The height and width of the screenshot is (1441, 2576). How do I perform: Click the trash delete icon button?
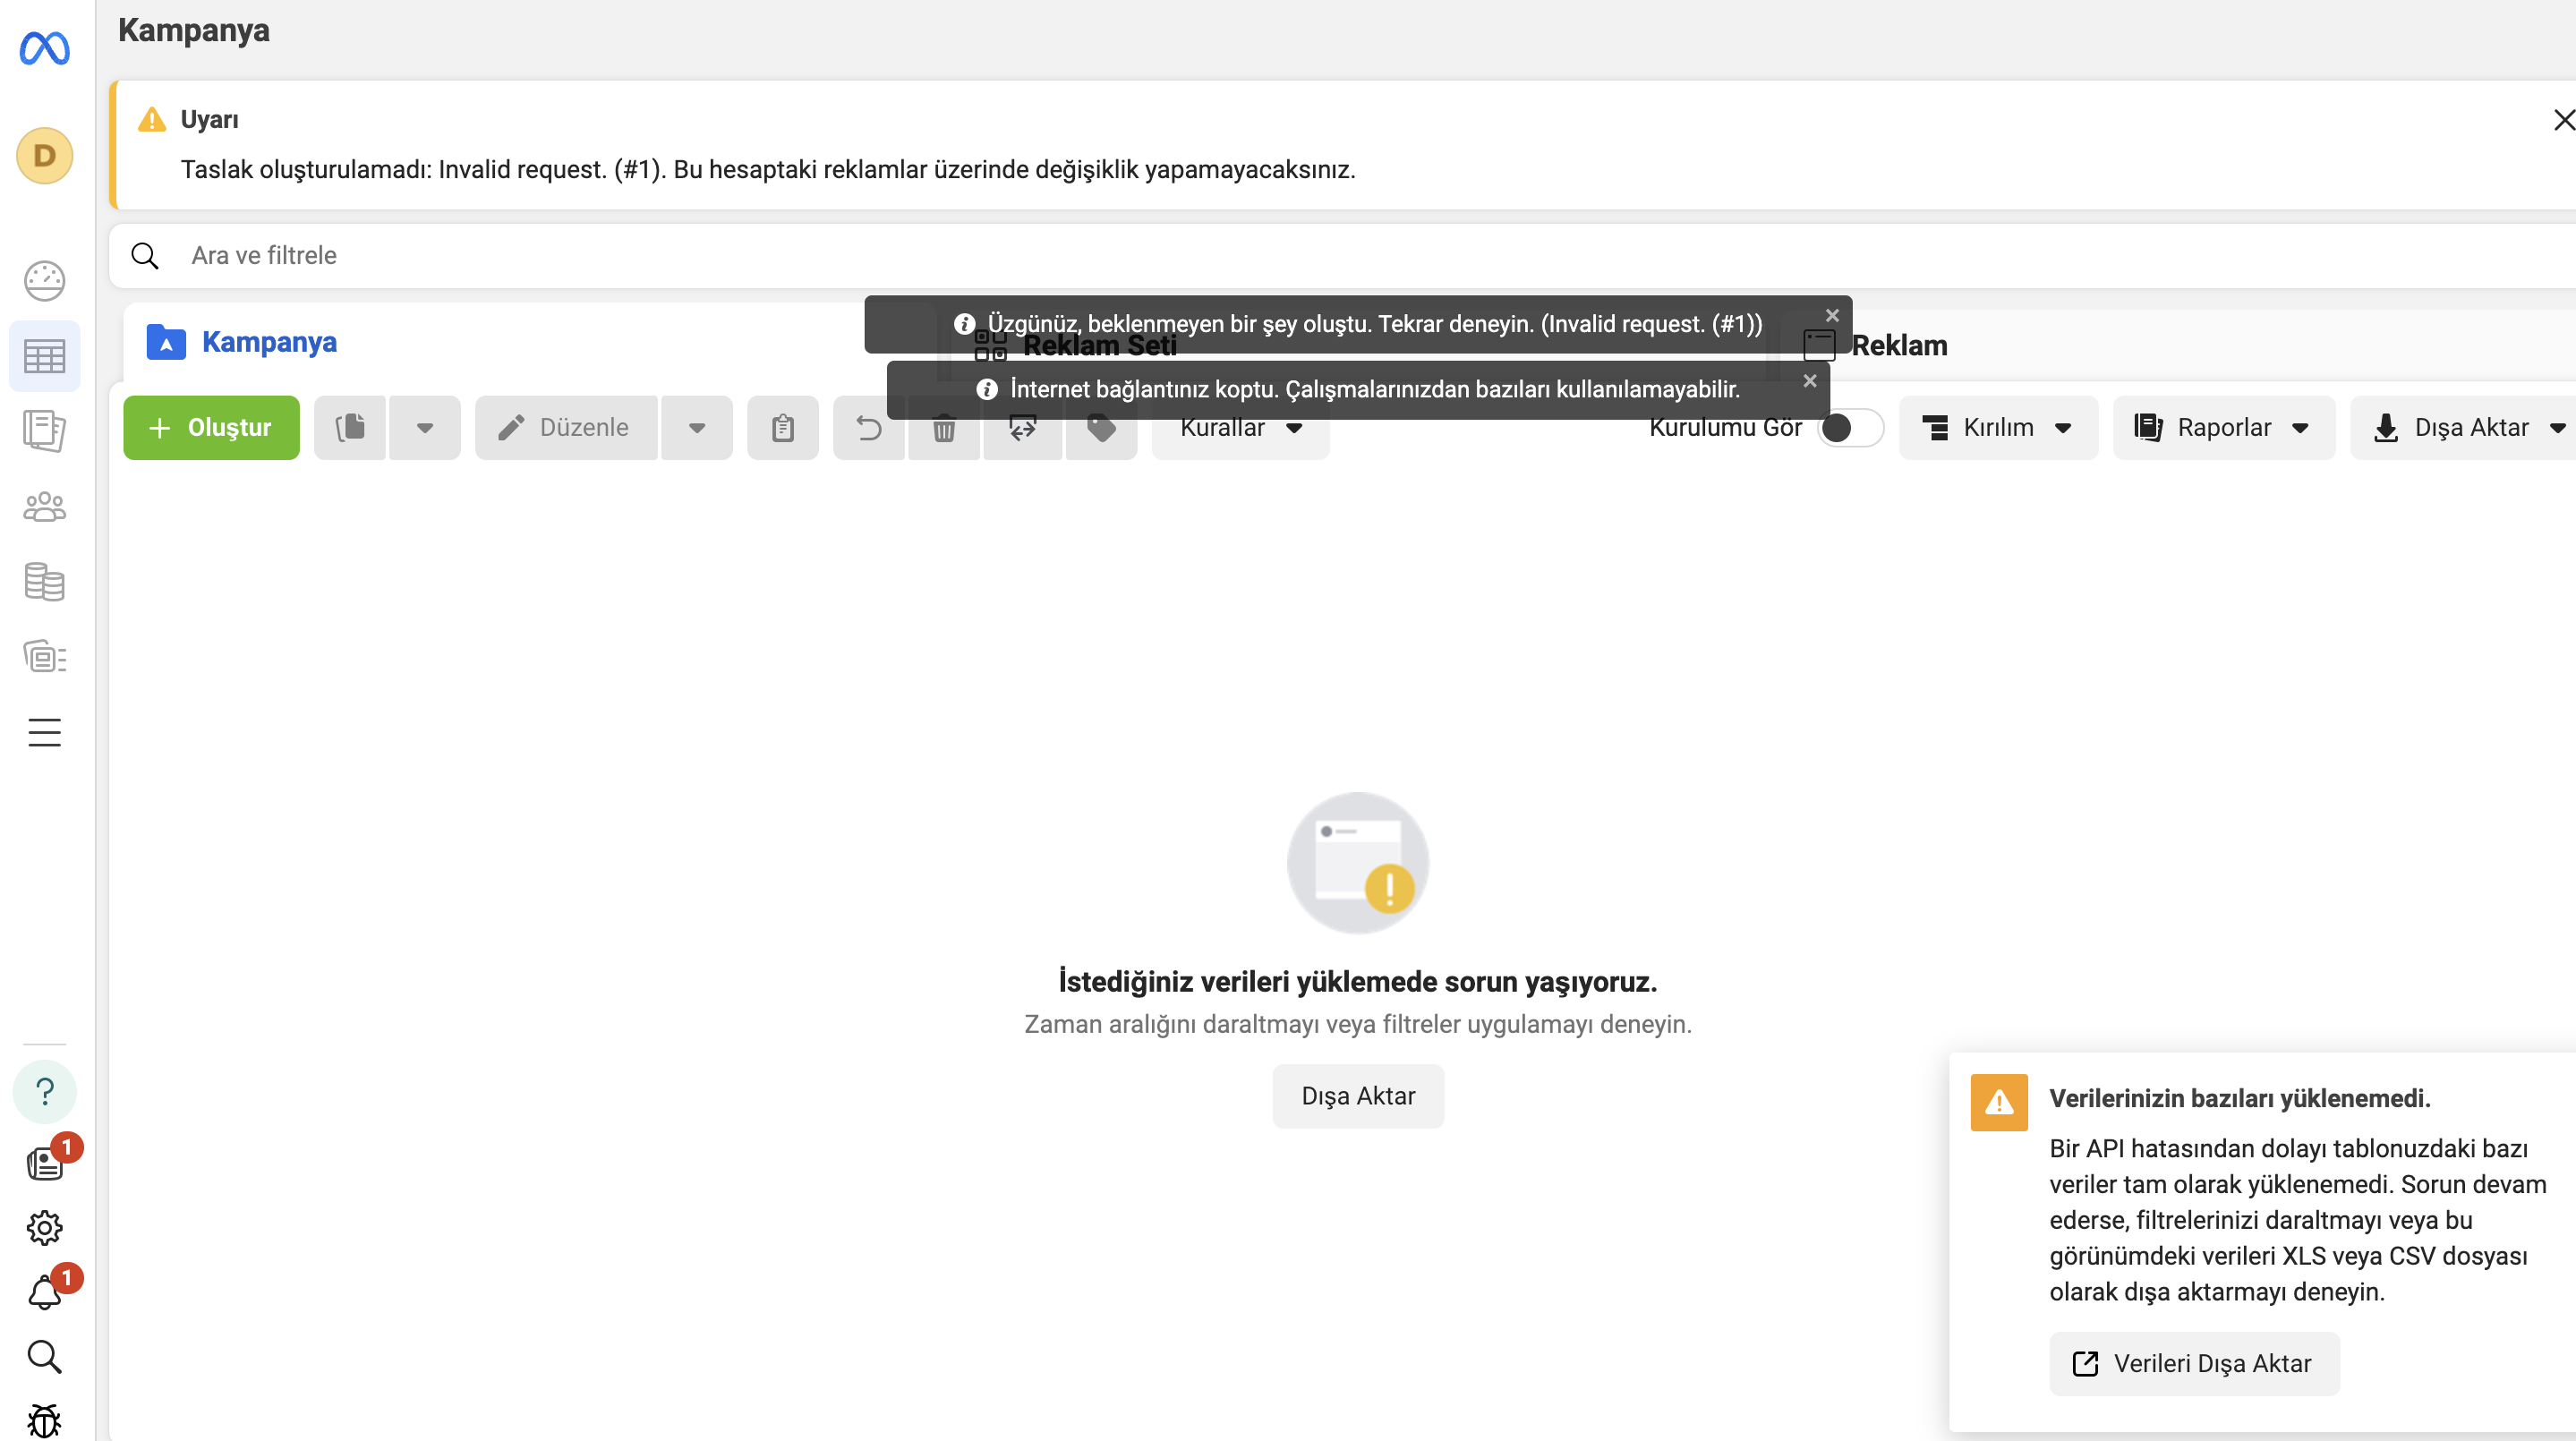pyautogui.click(x=944, y=428)
